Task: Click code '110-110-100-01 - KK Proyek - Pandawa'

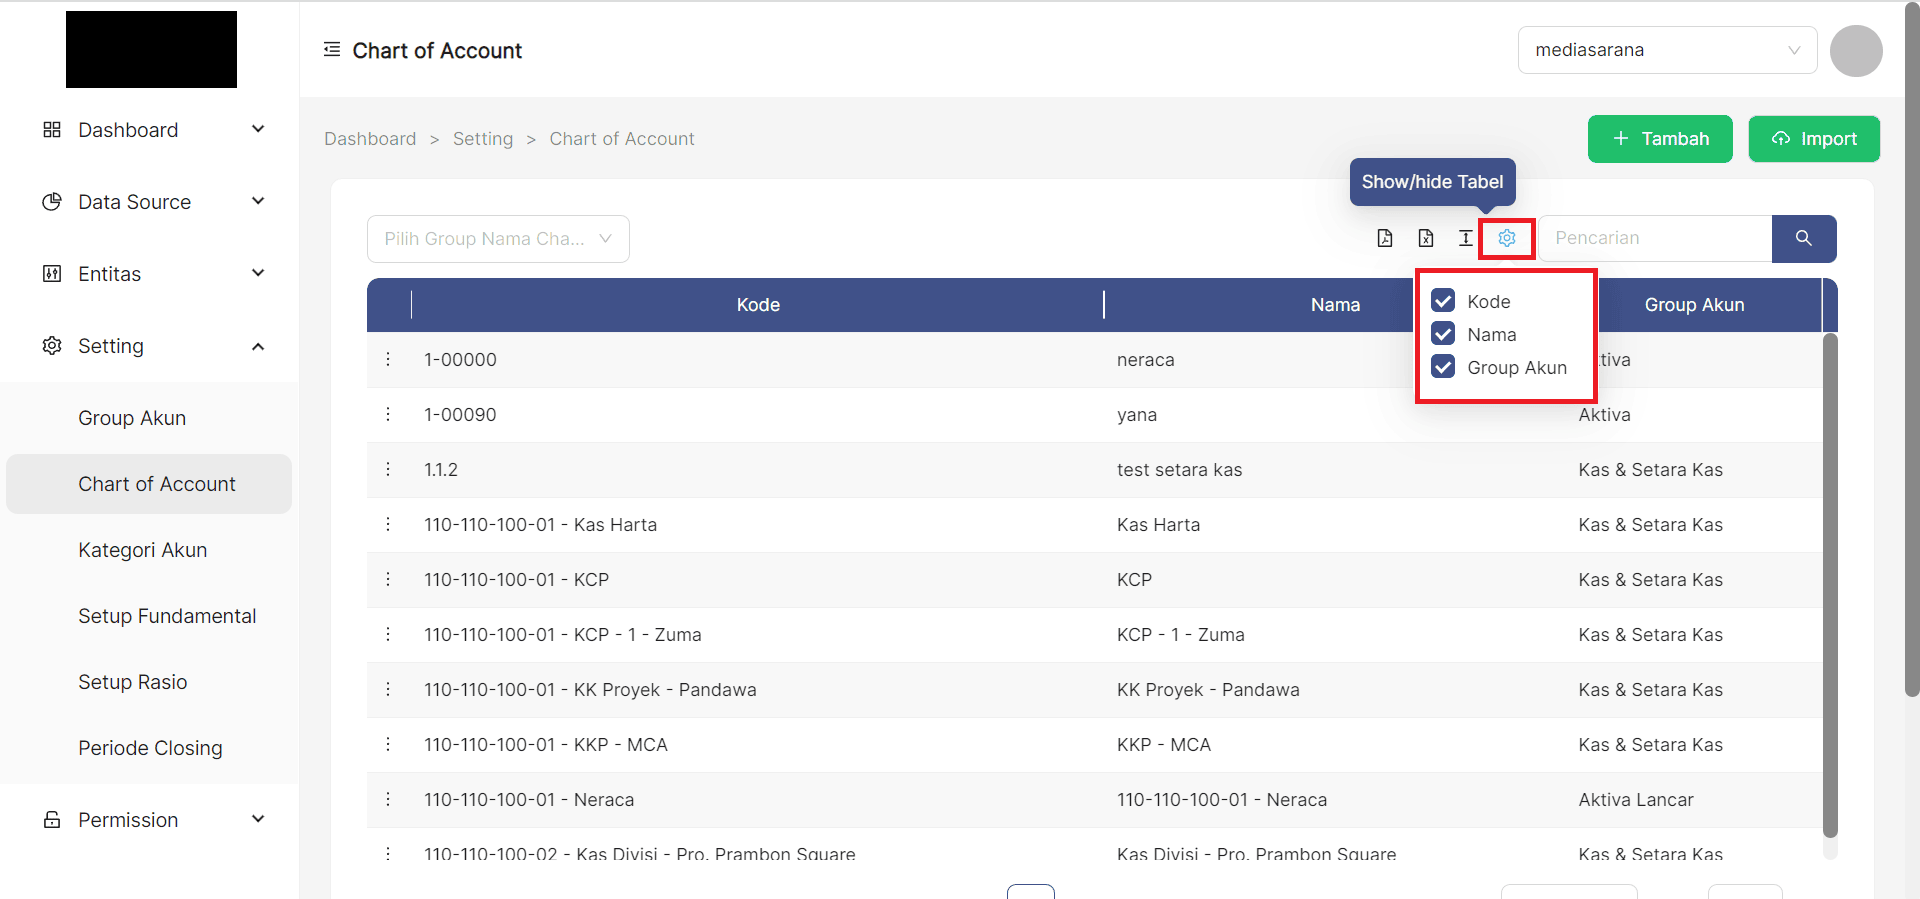Action: click(590, 690)
